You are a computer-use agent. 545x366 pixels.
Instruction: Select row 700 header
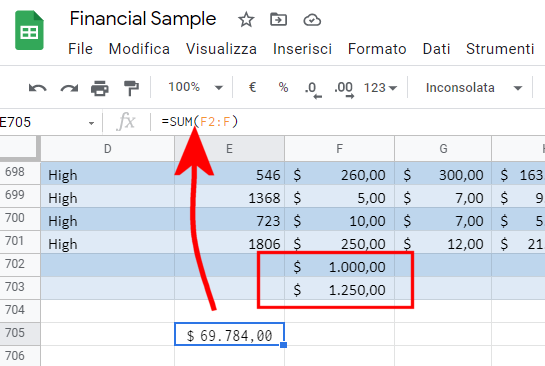[x=20, y=219]
